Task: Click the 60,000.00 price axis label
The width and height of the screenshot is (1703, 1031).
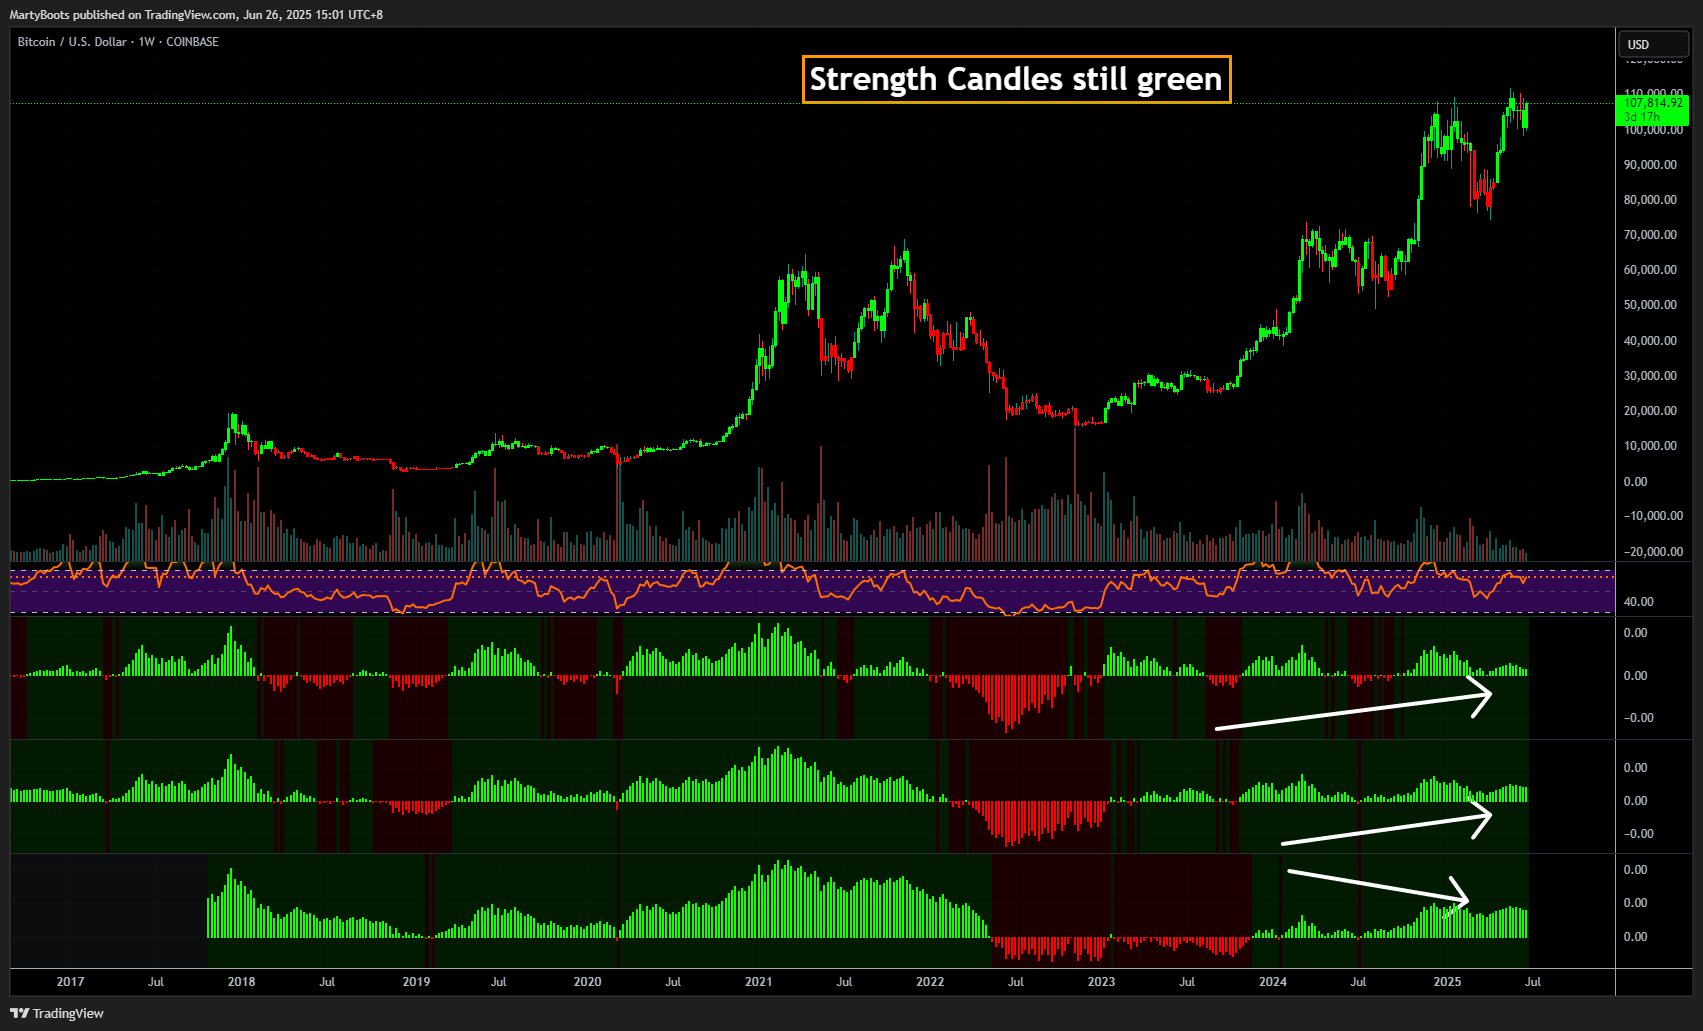Action: [x=1651, y=270]
